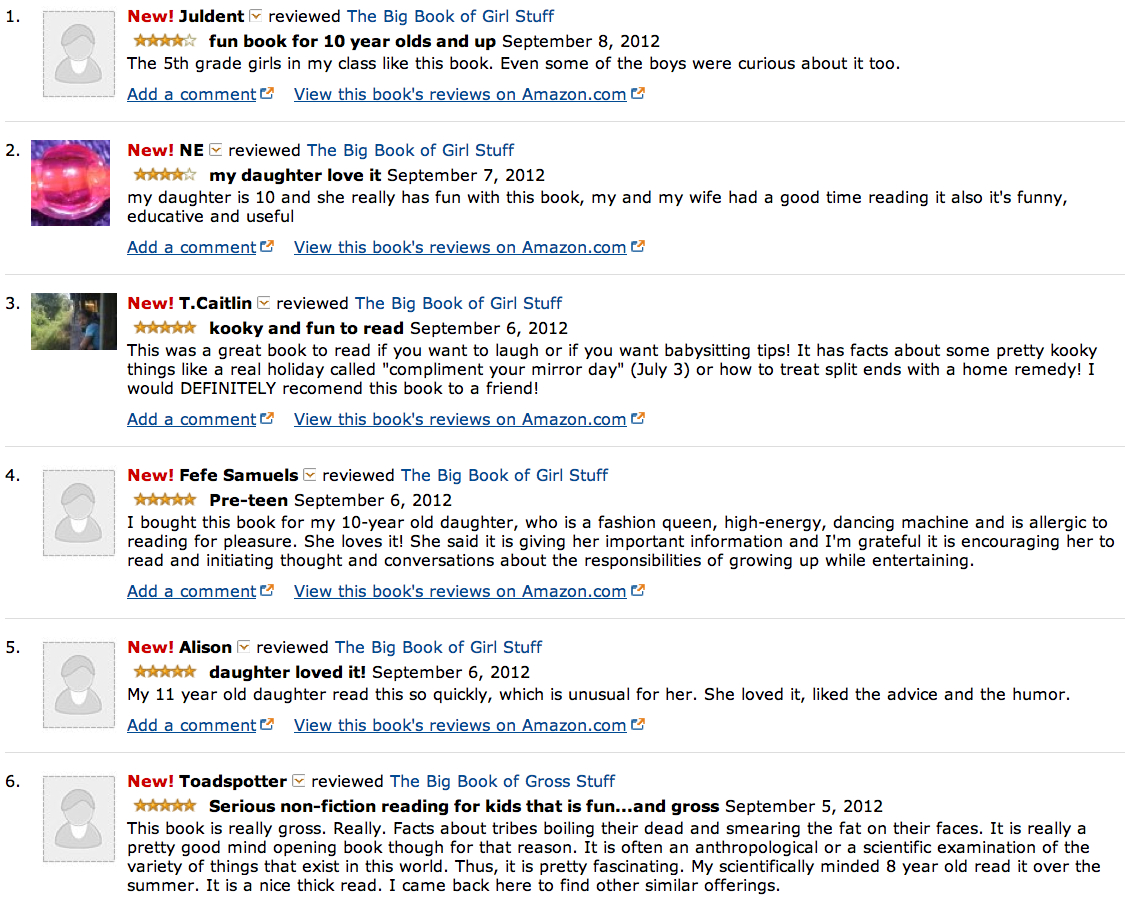Viewport: 1125px width, 902px height.
Task: Open reviewer profile for Alison
Action: pyautogui.click(x=205, y=647)
